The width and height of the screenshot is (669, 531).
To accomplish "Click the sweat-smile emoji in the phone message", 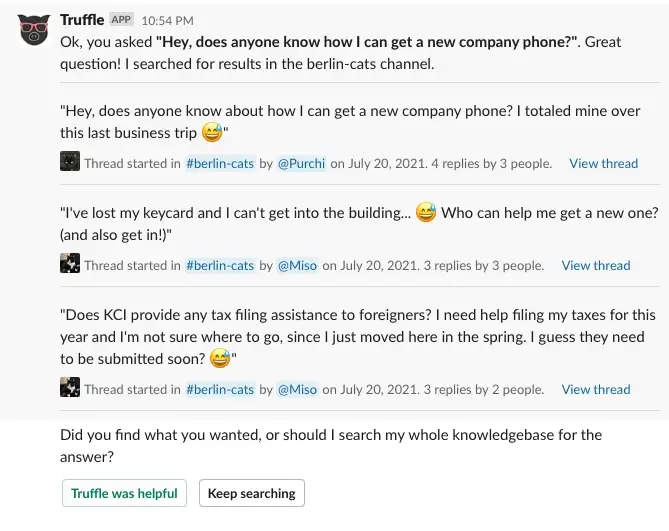I will (x=212, y=132).
